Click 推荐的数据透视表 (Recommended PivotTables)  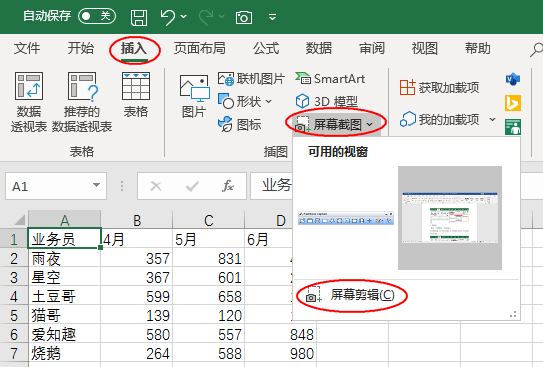click(x=82, y=102)
